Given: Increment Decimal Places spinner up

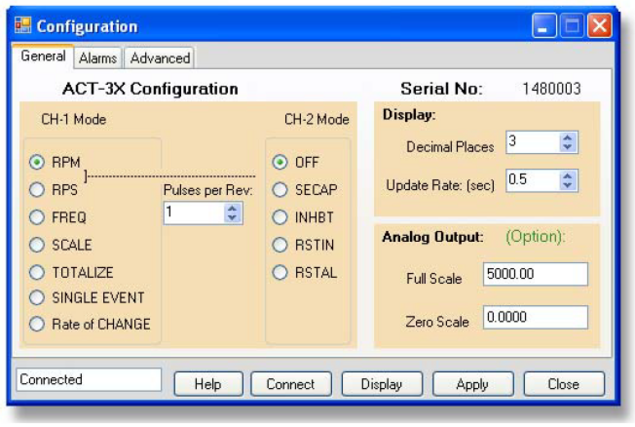Looking at the screenshot, I should pyautogui.click(x=569, y=139).
